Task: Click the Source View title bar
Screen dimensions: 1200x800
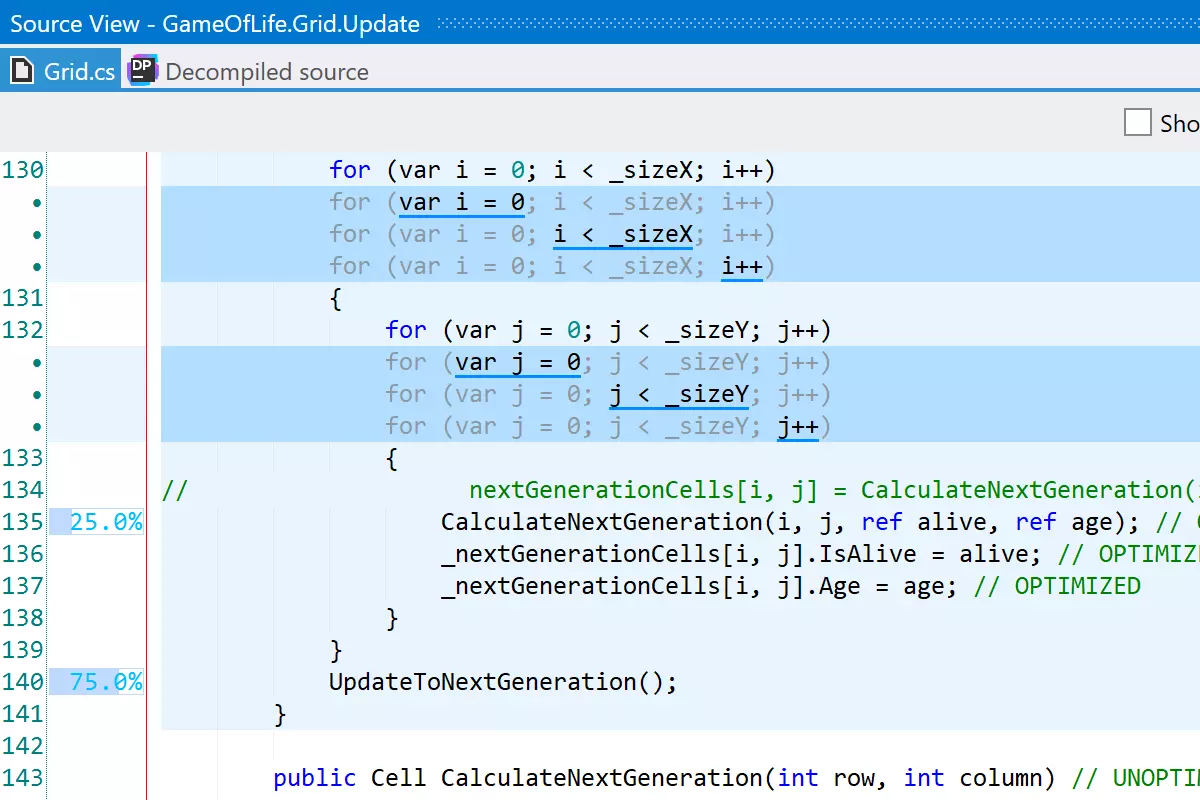Action: (x=215, y=24)
